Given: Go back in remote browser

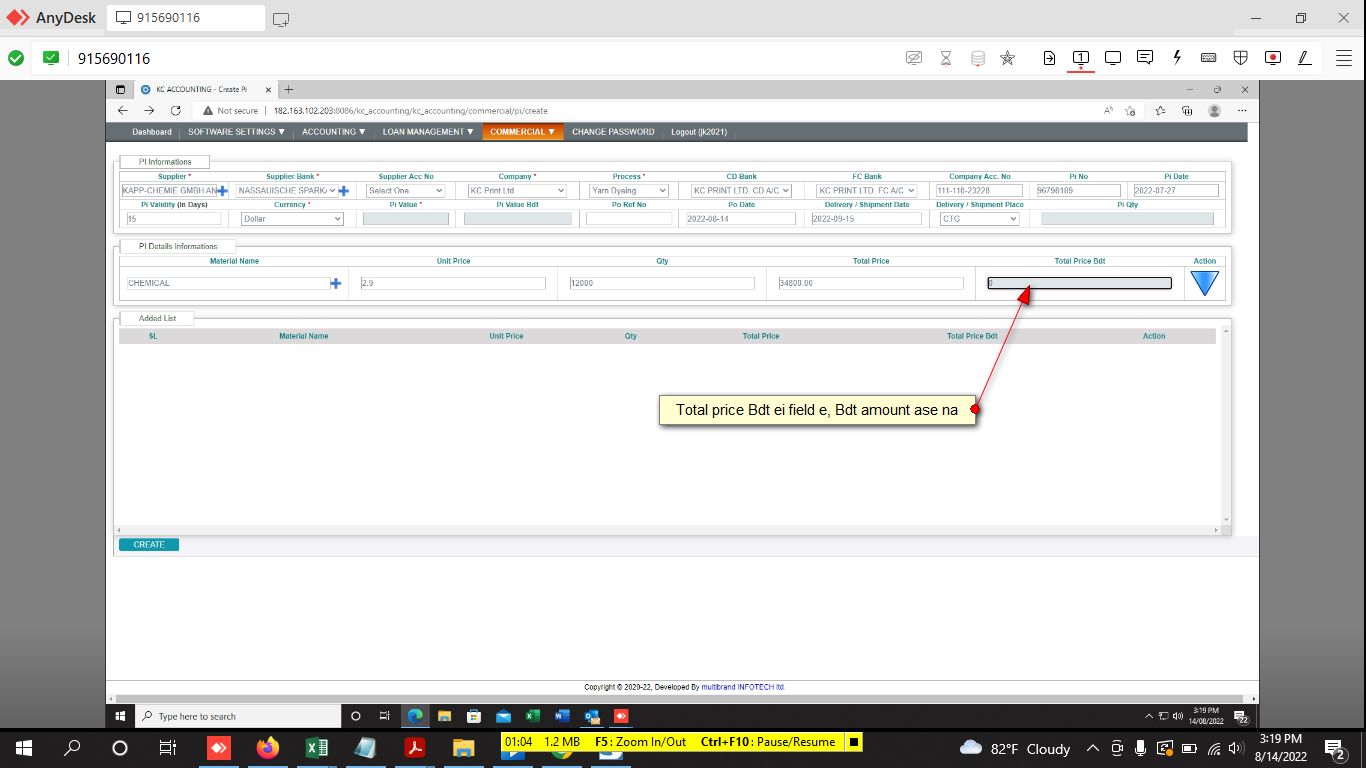Looking at the screenshot, I should [123, 111].
